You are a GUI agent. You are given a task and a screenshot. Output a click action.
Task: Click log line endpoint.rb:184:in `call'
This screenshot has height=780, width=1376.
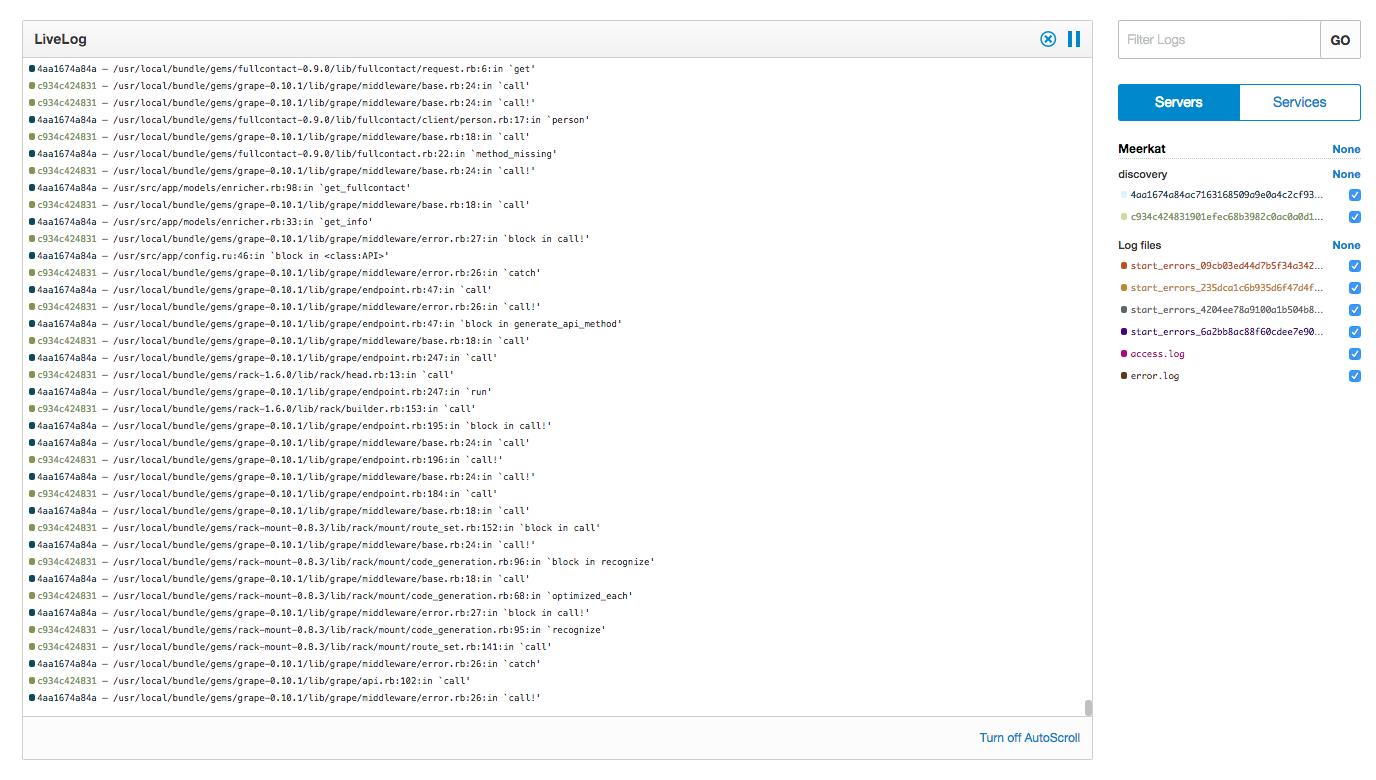pos(264,493)
